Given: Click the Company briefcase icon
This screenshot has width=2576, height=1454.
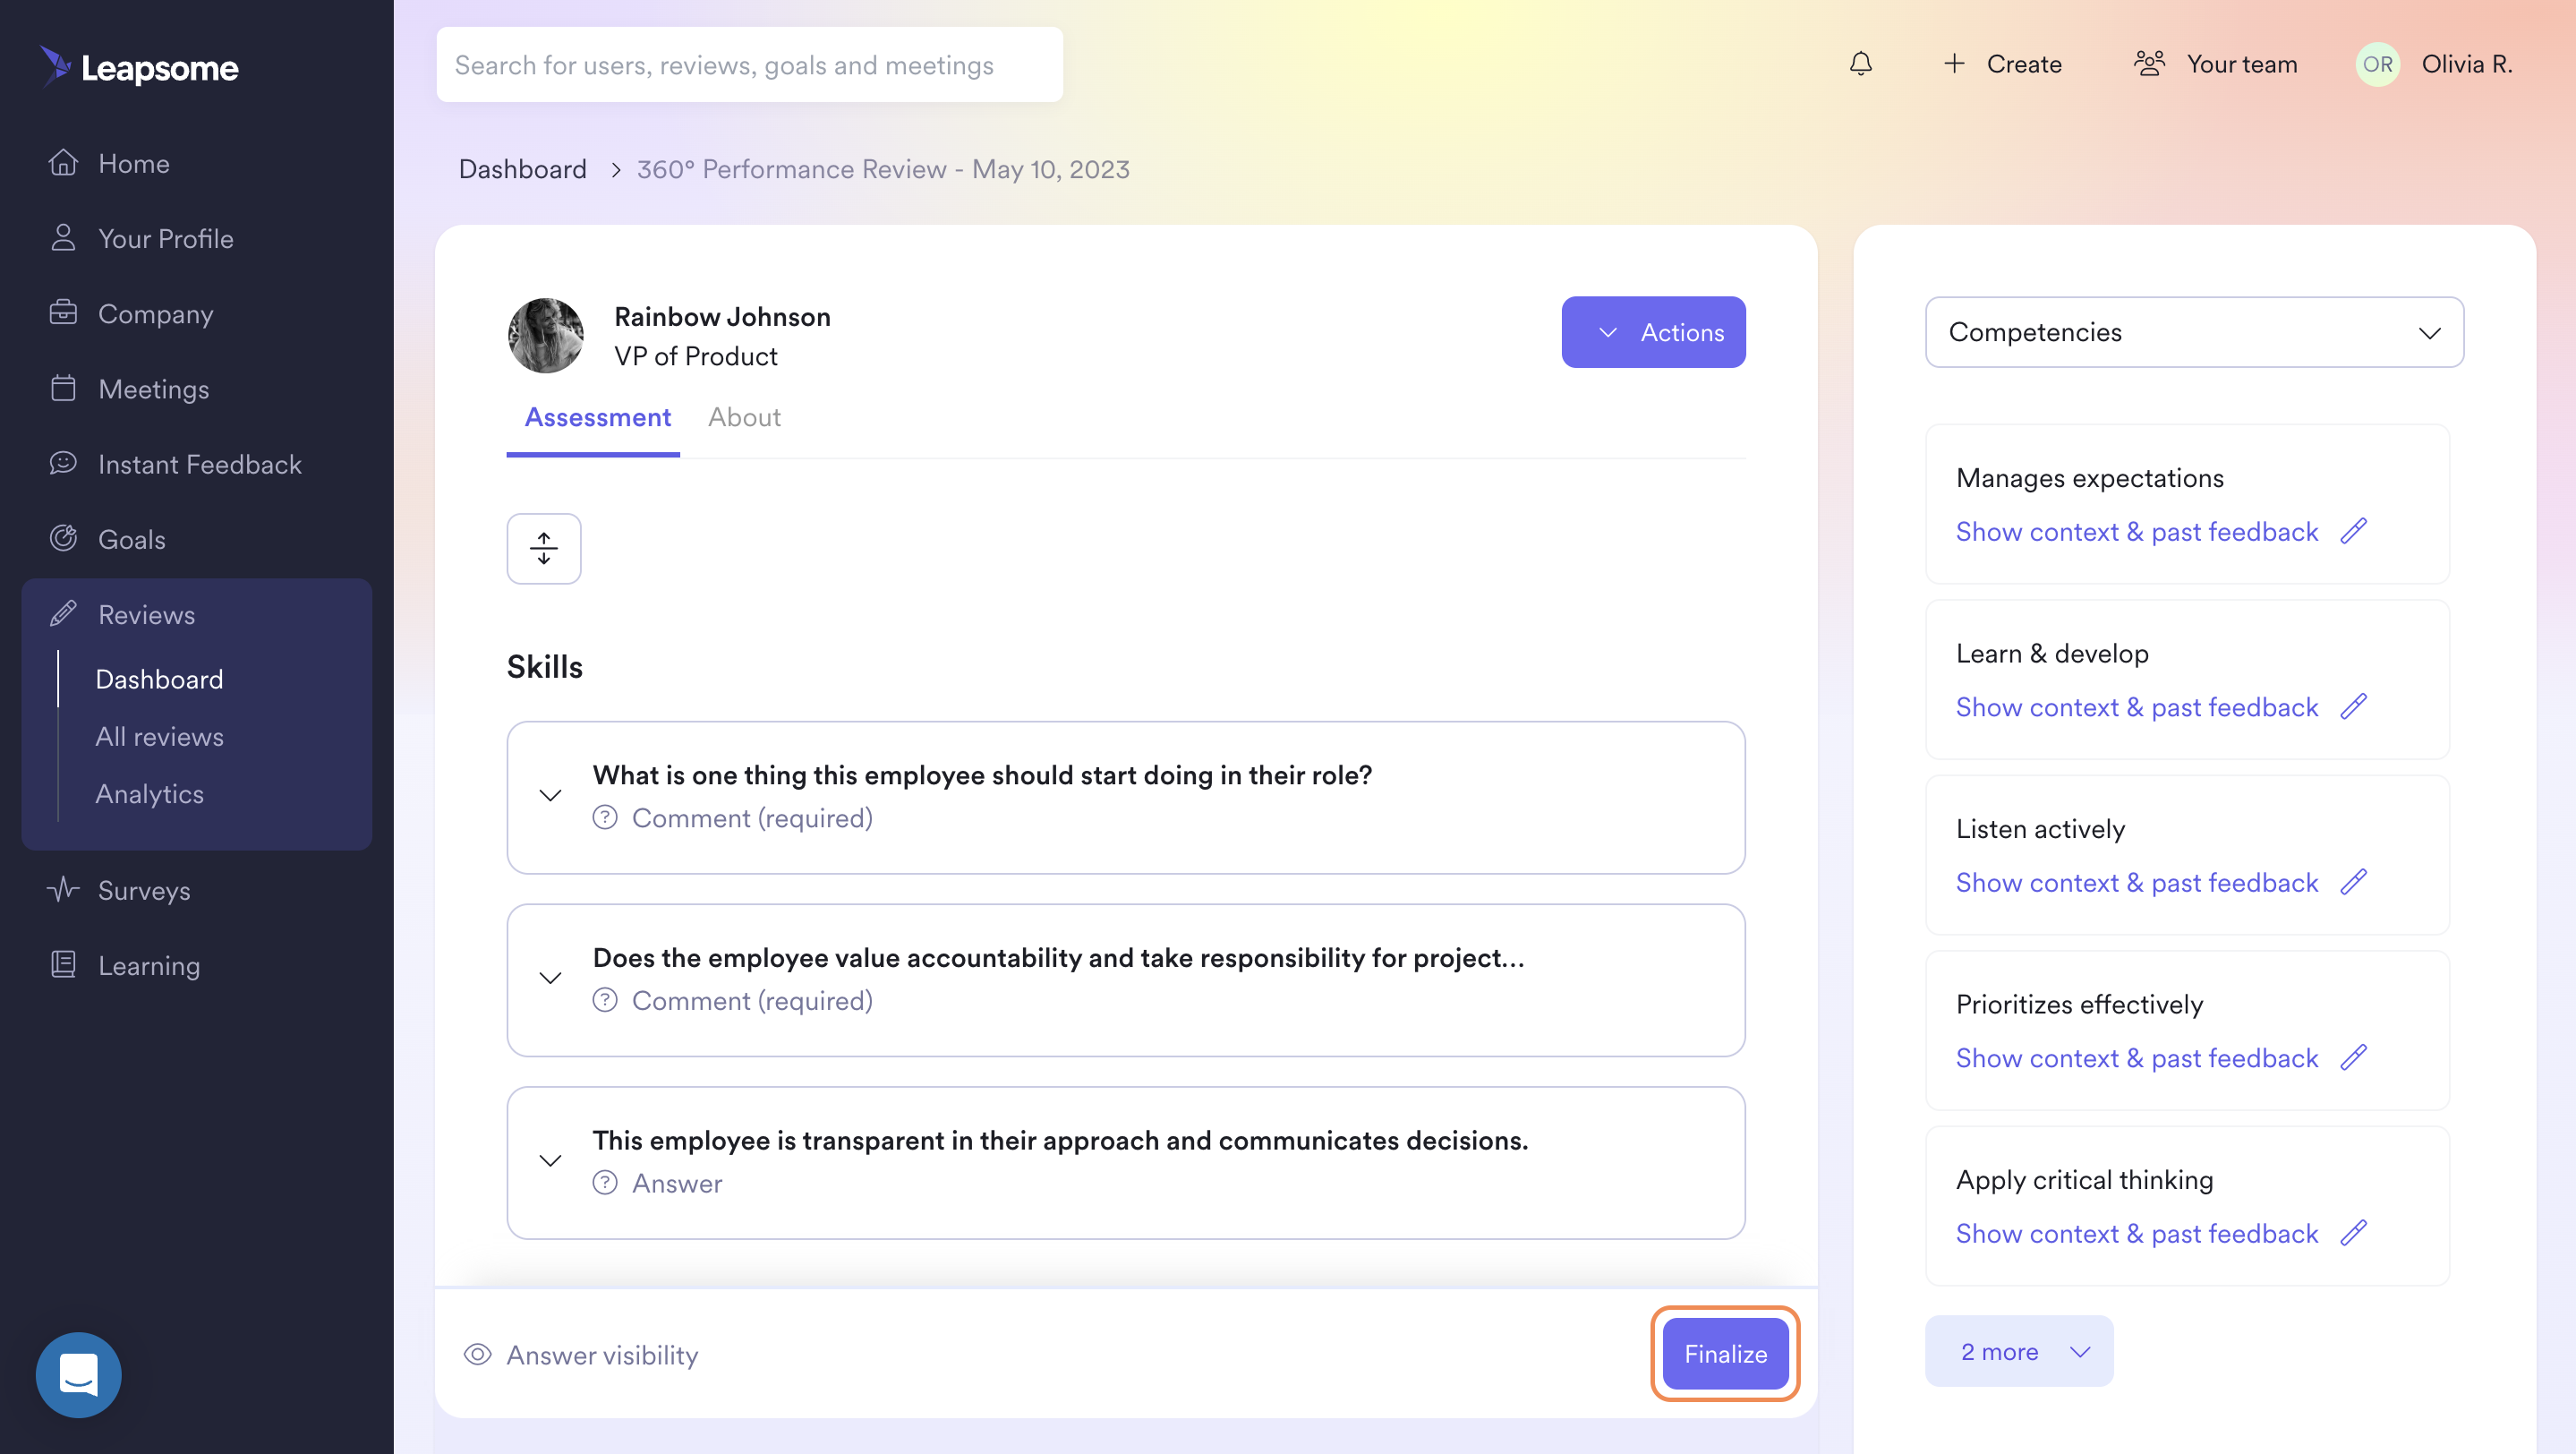Looking at the screenshot, I should [63, 313].
